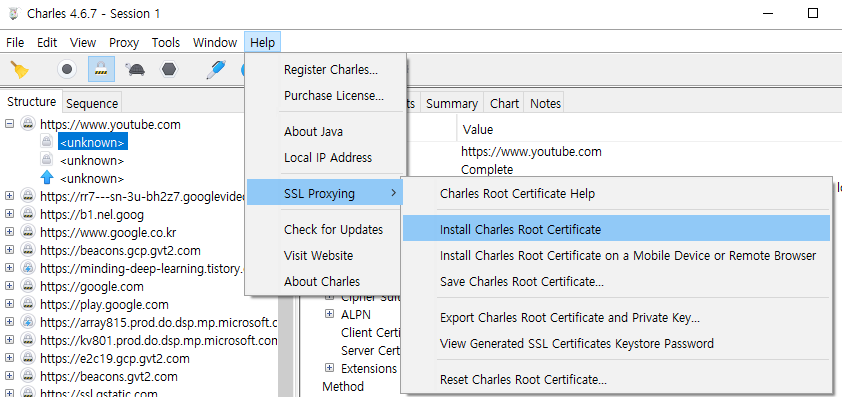Screen dimensions: 842x397
Task: Click the globe icon beside beacons.gvt2.com
Action: tap(27, 376)
